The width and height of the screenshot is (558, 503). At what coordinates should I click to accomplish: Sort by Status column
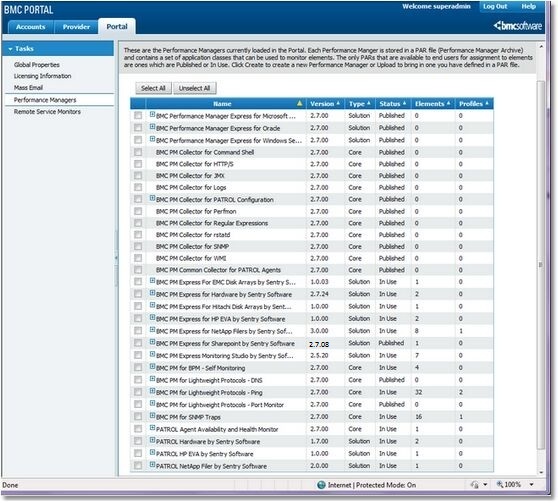coord(393,104)
